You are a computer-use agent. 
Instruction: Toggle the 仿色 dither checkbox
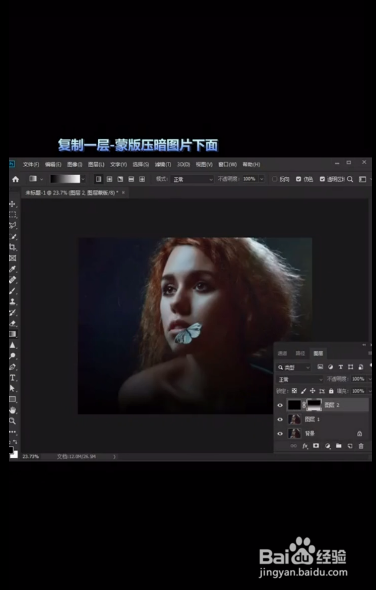[x=298, y=179]
